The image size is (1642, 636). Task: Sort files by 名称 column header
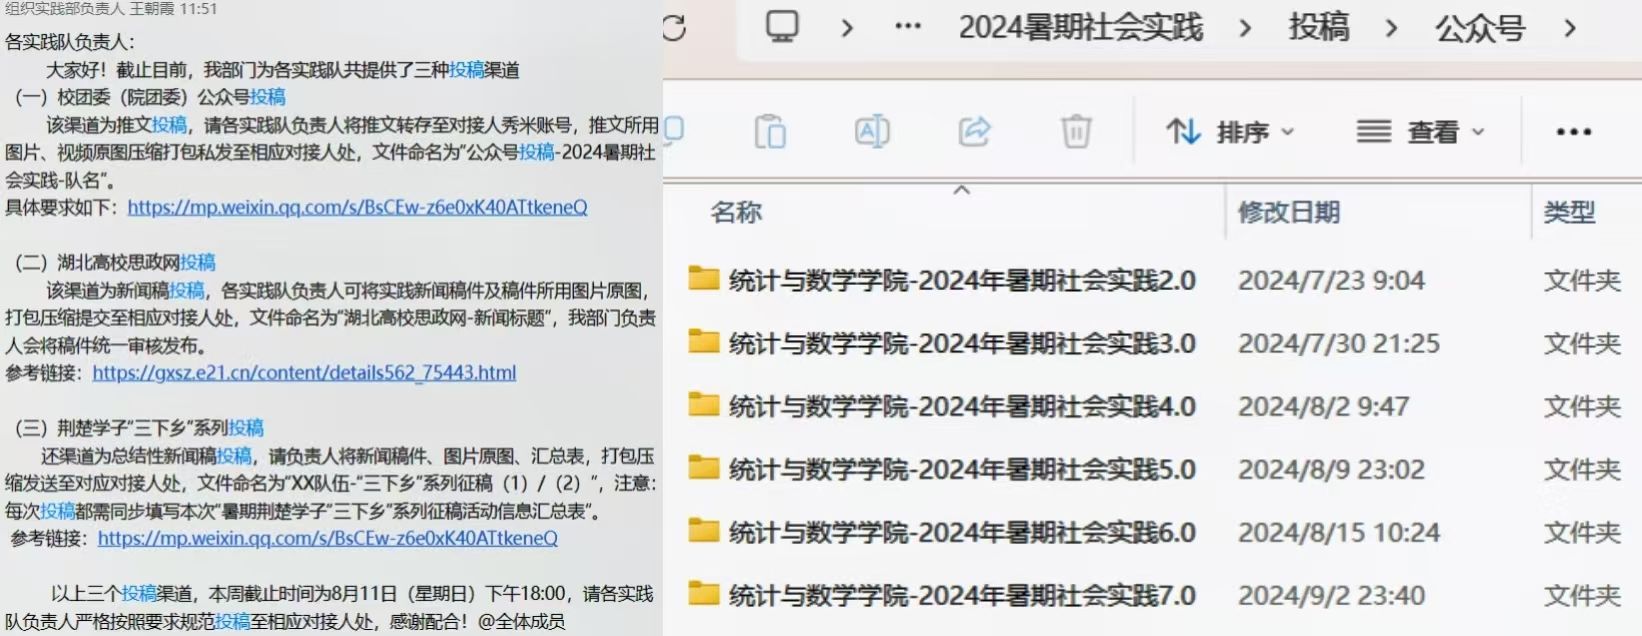pyautogui.click(x=736, y=212)
